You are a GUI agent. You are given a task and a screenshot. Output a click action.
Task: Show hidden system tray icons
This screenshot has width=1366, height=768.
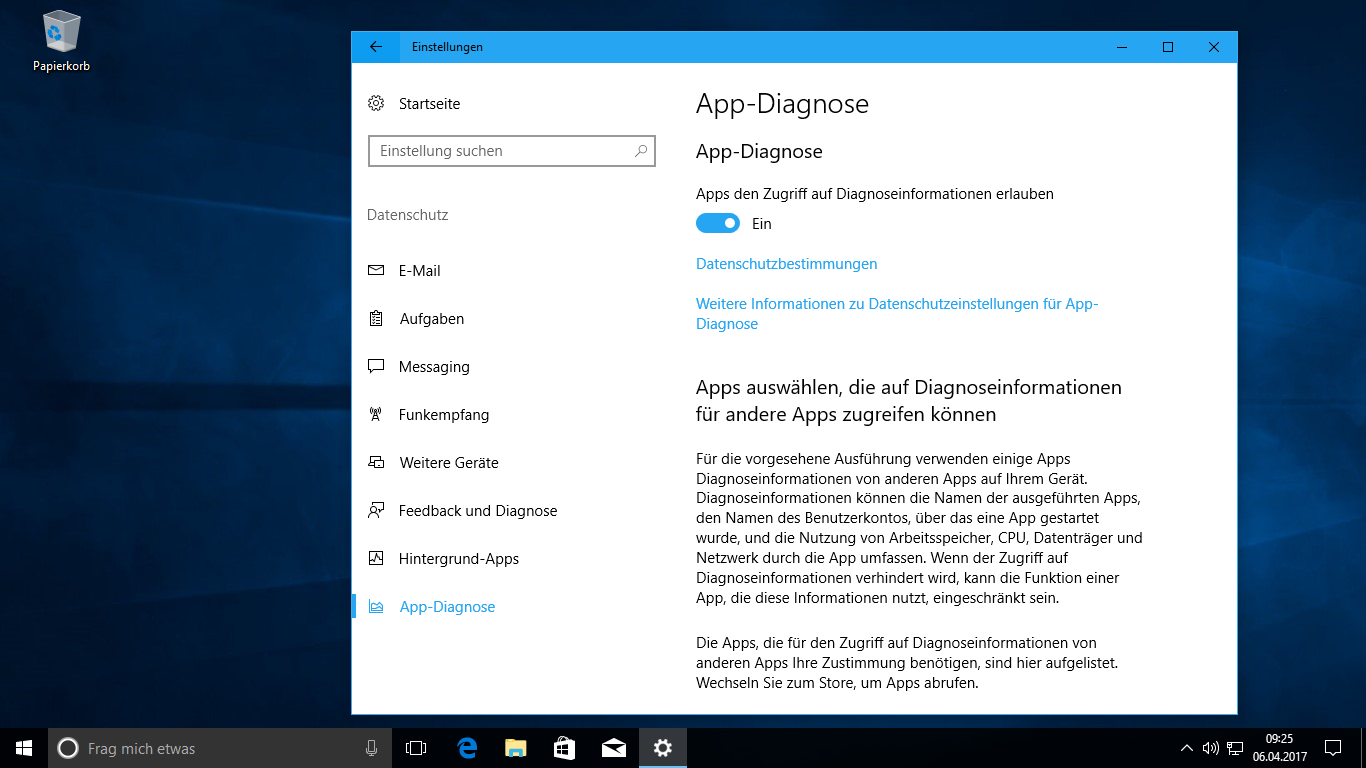pos(1186,748)
